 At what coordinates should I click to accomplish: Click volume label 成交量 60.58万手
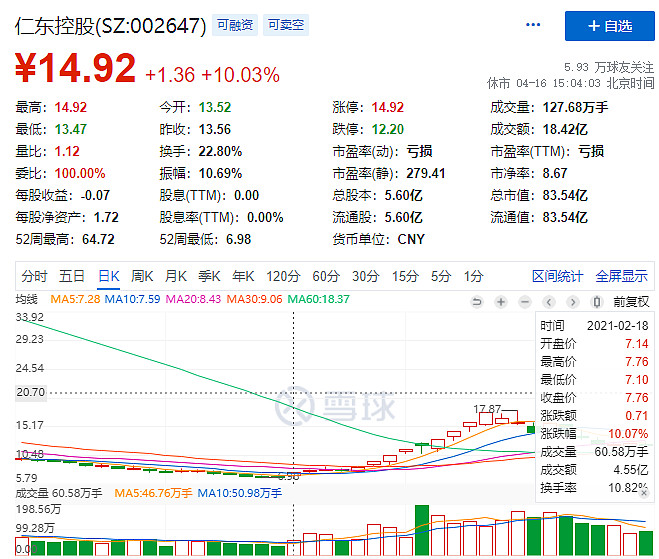pyautogui.click(x=59, y=493)
